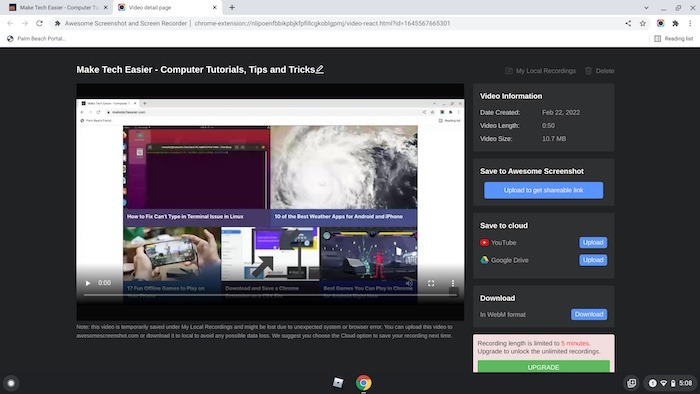Delete this recording
Viewport: 700px width, 394px height.
(x=600, y=71)
